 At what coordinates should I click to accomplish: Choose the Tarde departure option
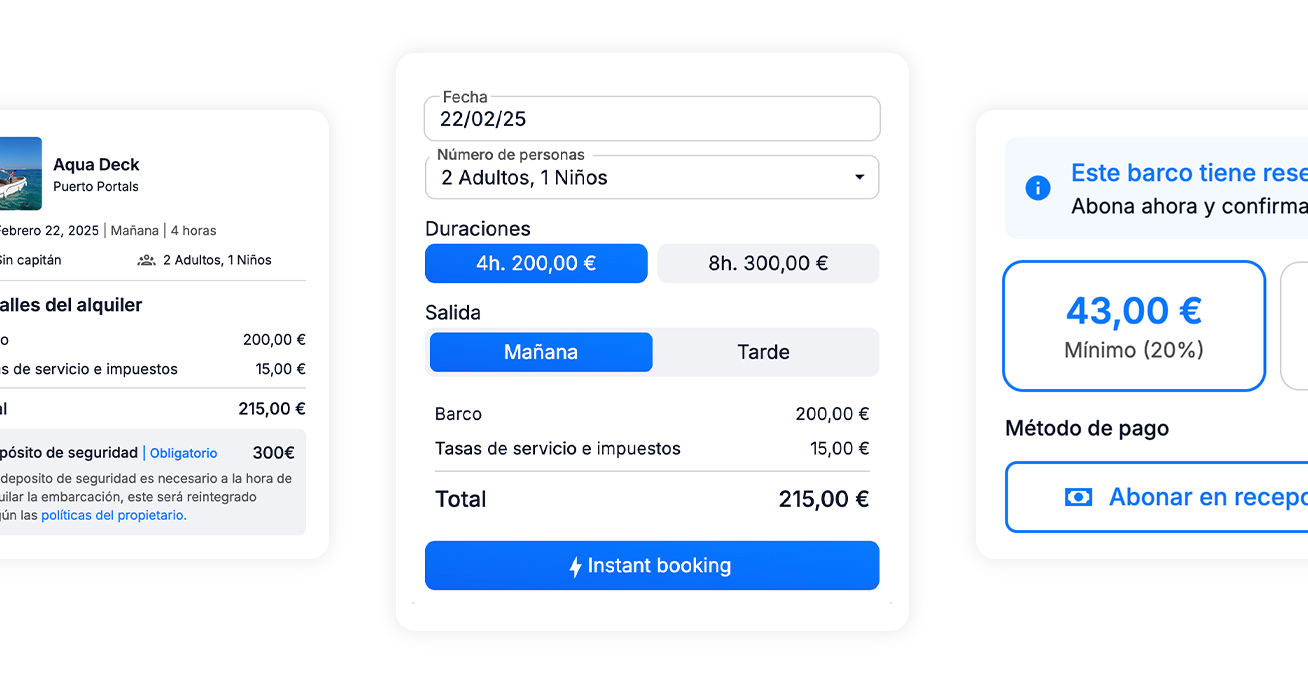(763, 352)
